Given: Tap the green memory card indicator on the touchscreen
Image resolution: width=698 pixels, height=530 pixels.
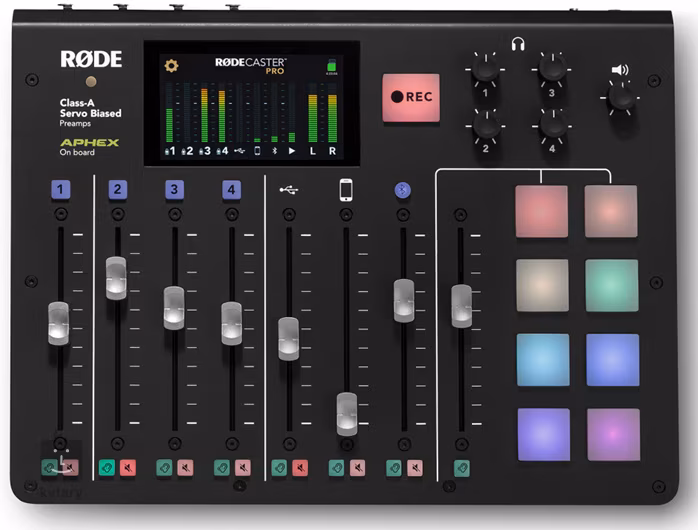Looking at the screenshot, I should 332,66.
